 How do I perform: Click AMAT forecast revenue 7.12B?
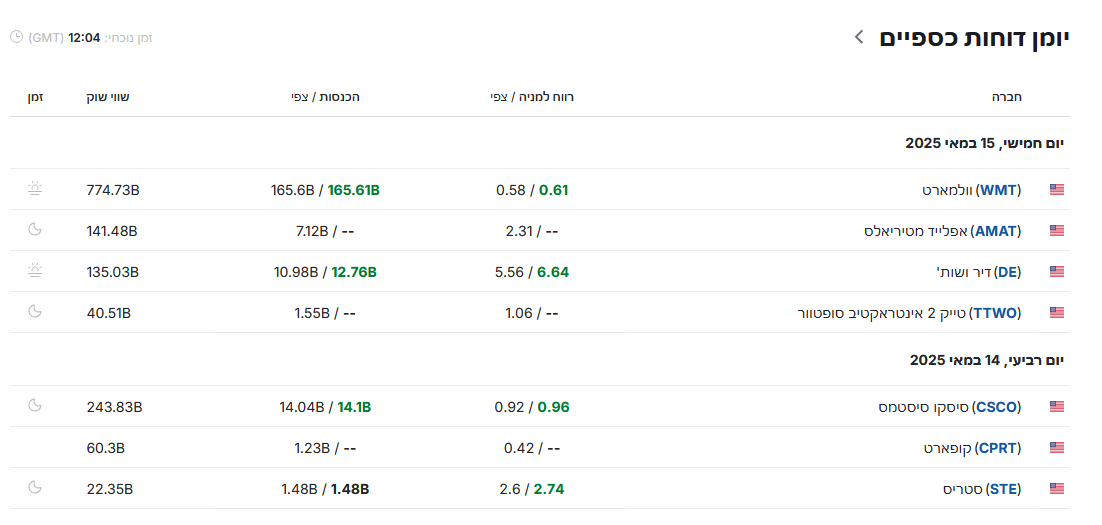click(312, 231)
